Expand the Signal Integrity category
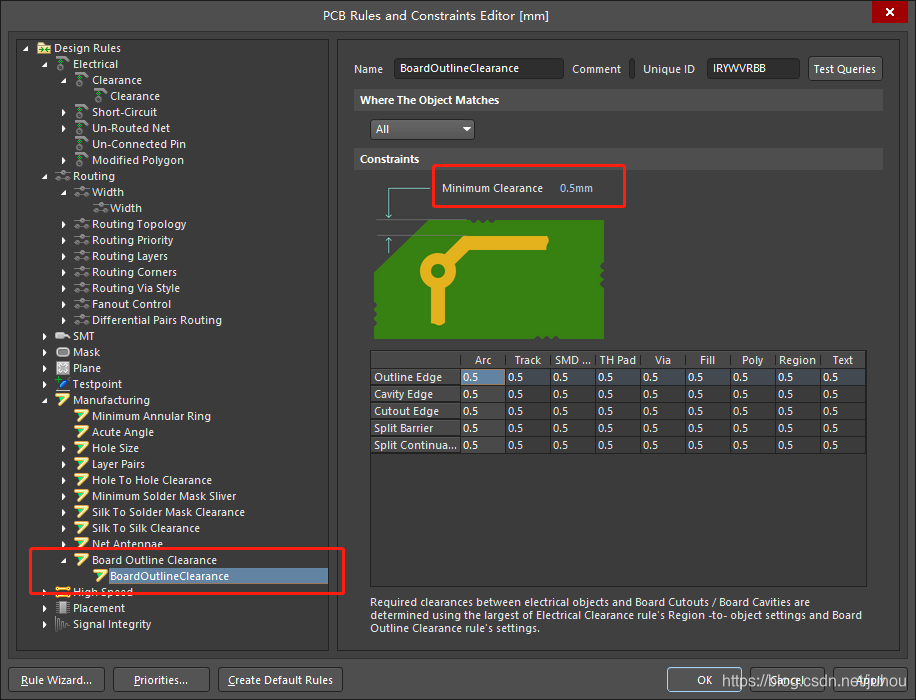The image size is (916, 700). [x=45, y=624]
